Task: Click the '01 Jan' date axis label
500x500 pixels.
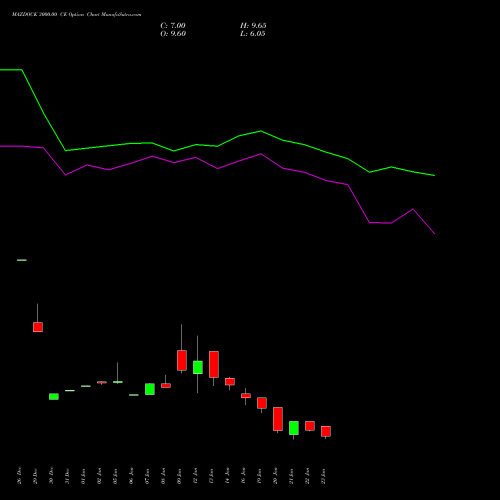Action: click(x=83, y=476)
